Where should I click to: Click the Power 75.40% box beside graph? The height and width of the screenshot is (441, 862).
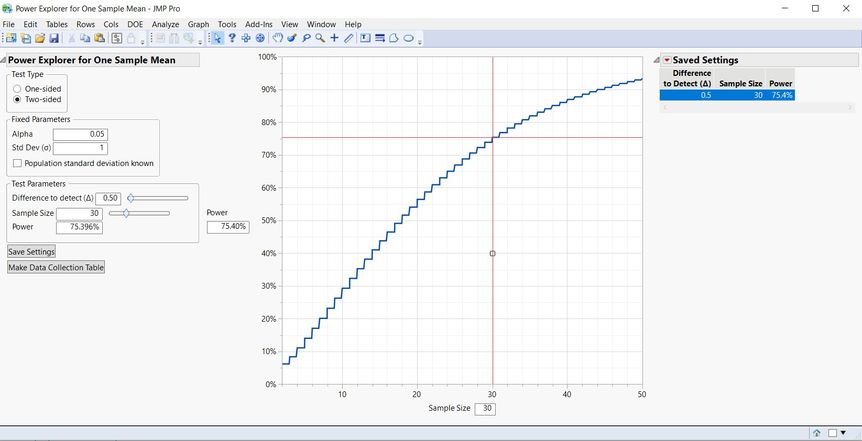pyautogui.click(x=228, y=227)
